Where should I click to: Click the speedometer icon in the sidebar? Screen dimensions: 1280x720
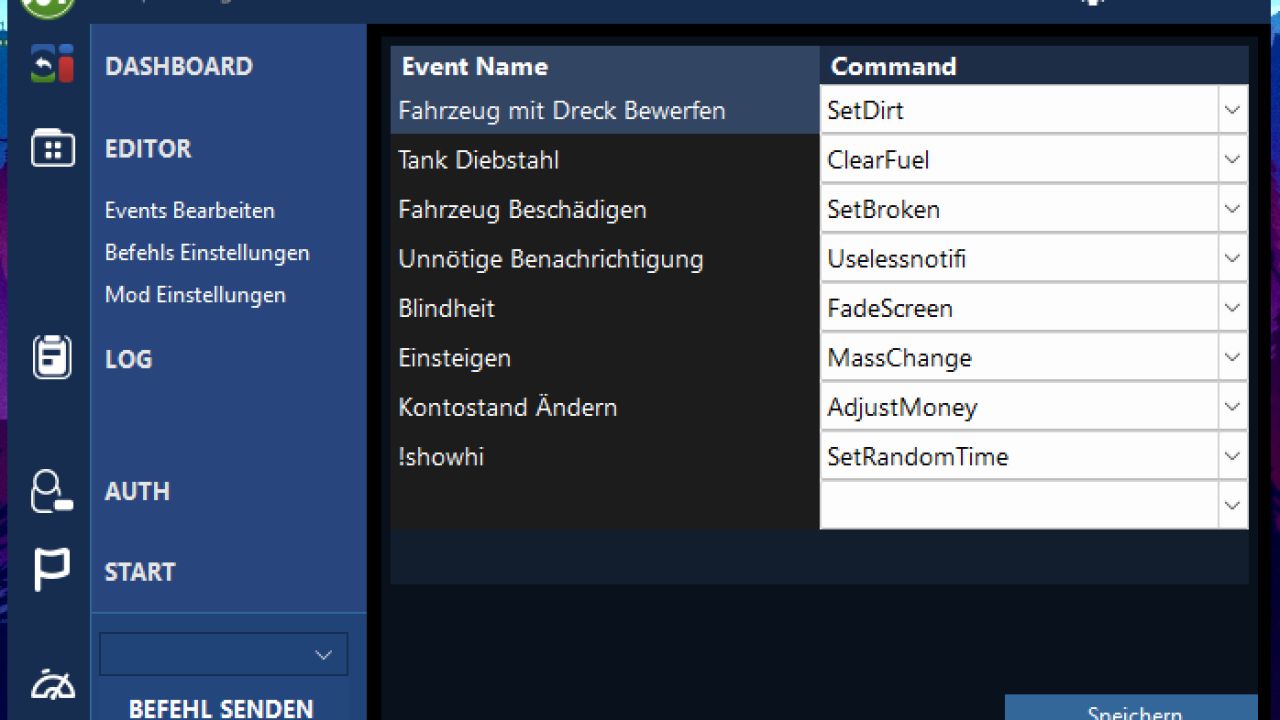click(53, 685)
